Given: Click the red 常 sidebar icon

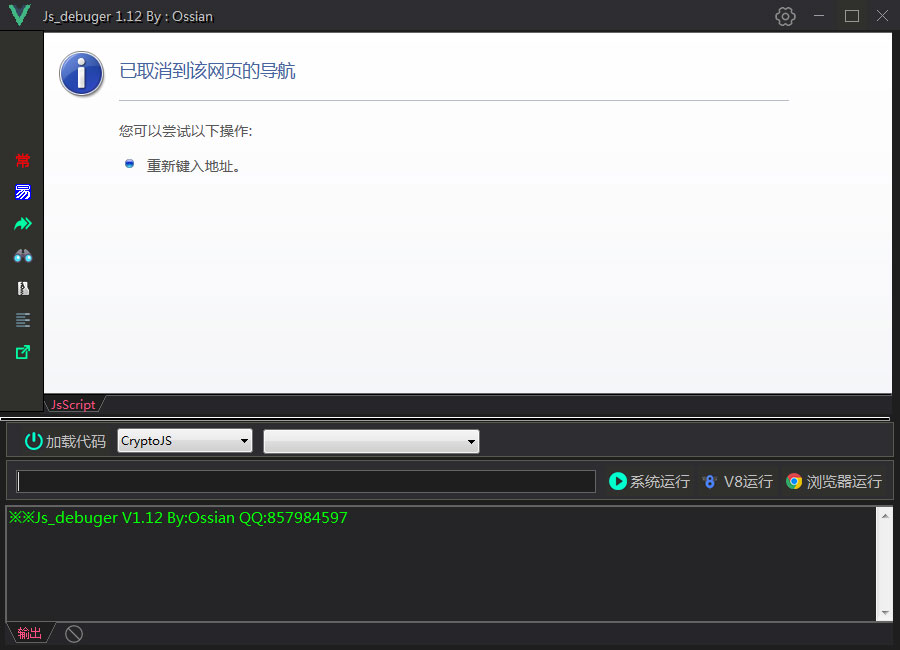Looking at the screenshot, I should click(22, 160).
